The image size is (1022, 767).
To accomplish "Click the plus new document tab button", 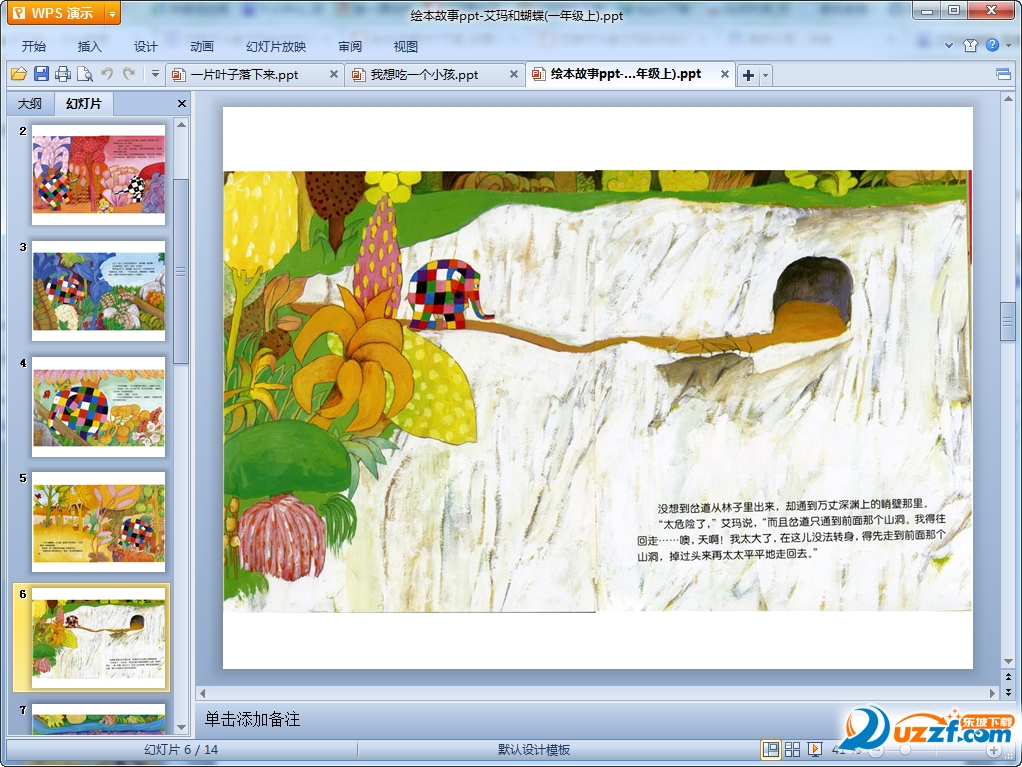I will (748, 75).
